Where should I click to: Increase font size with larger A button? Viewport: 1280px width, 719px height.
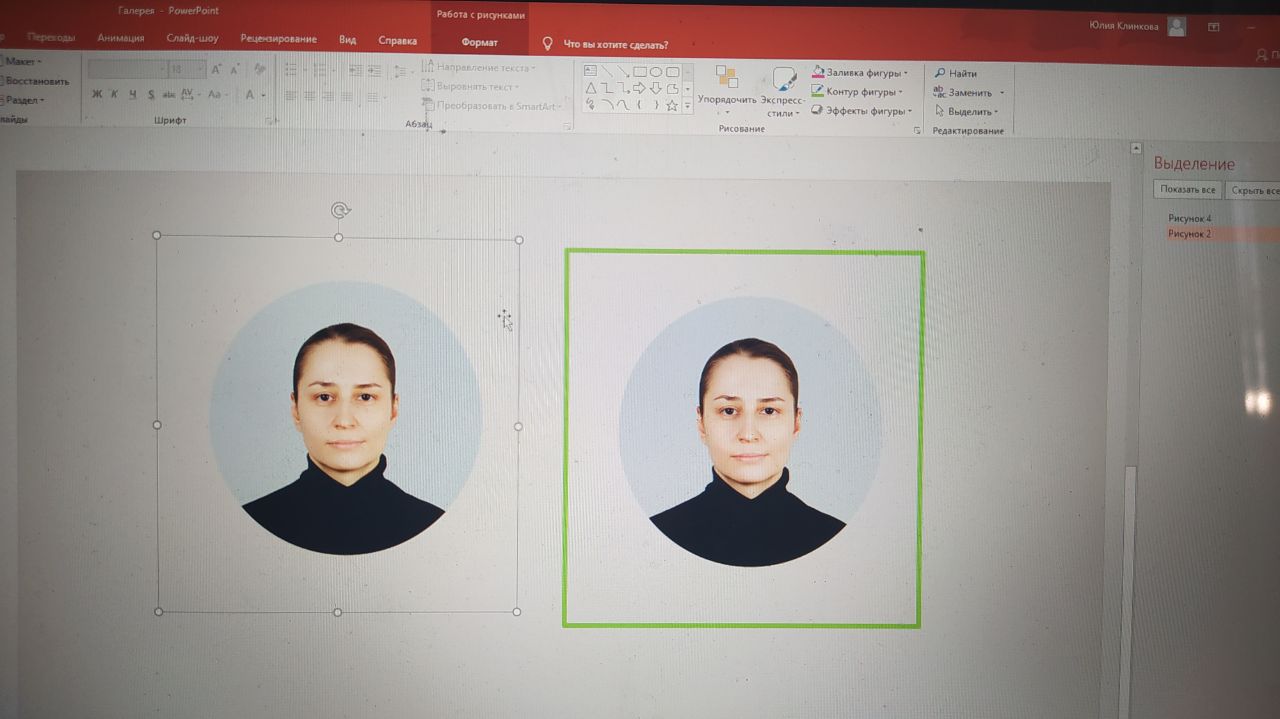(217, 69)
